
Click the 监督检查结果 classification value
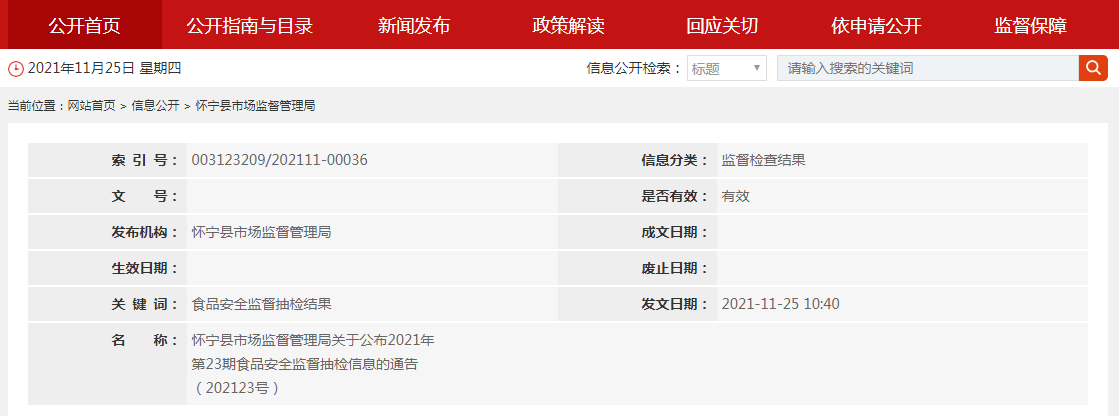click(x=764, y=160)
